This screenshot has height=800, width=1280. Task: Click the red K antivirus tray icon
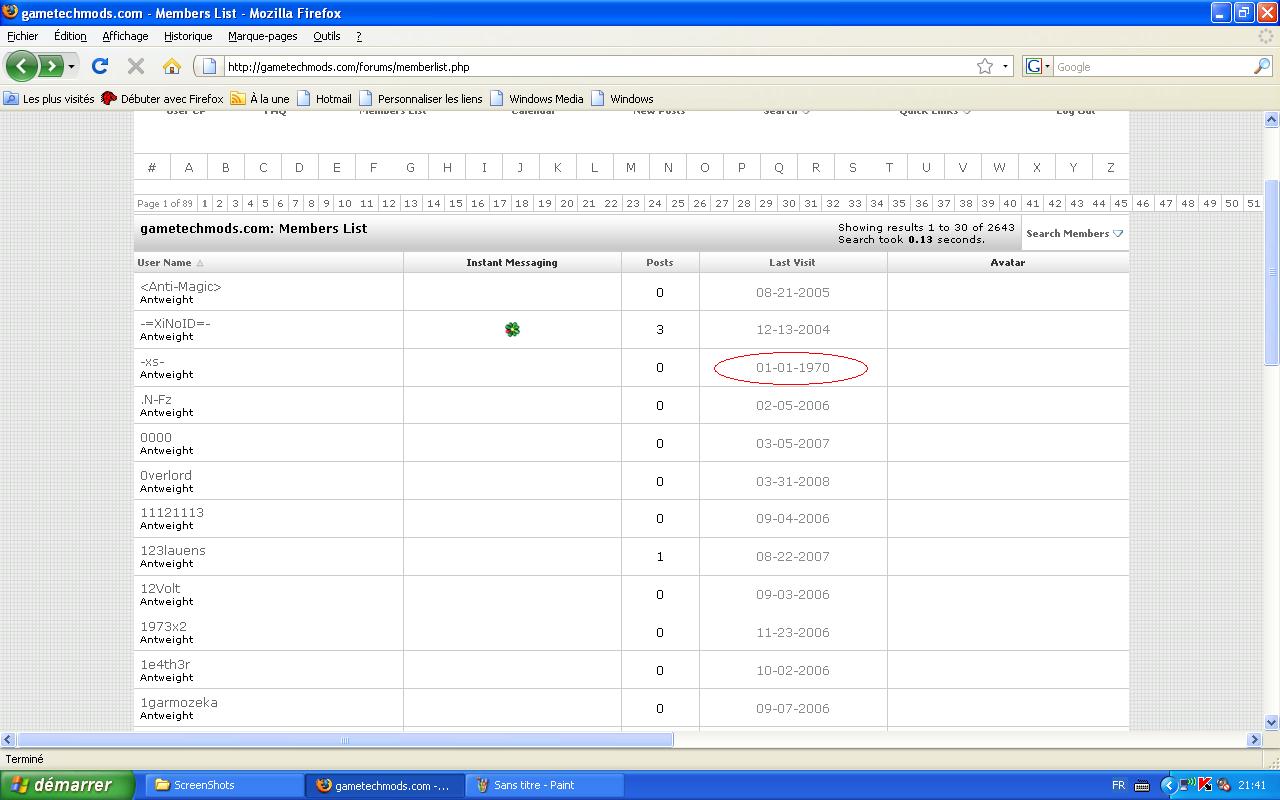point(1205,785)
